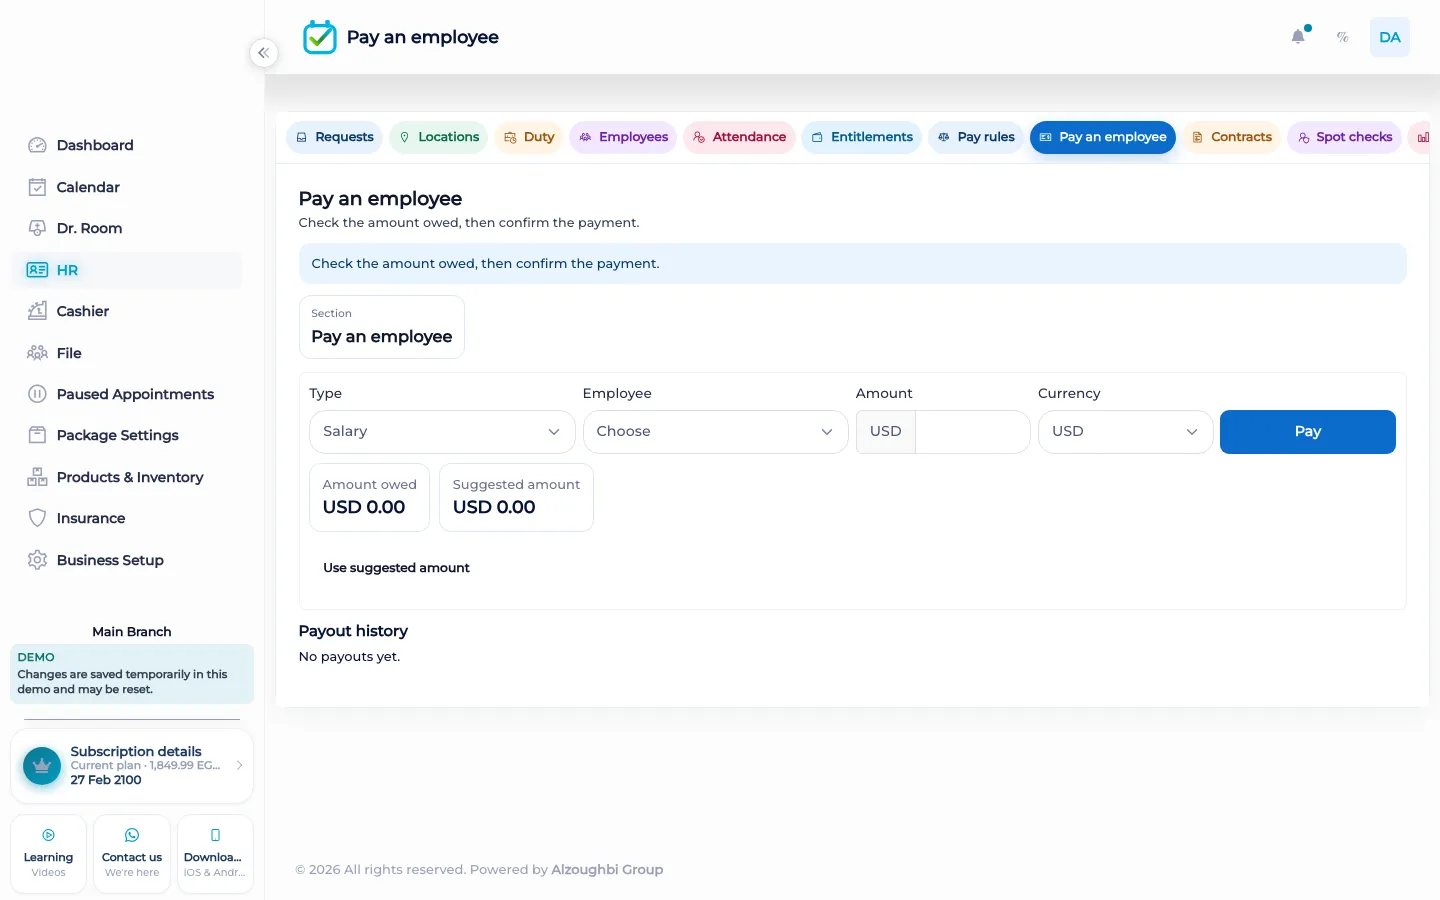Switch to the Duty tab
Screen dimensions: 1440x900
click(x=529, y=137)
